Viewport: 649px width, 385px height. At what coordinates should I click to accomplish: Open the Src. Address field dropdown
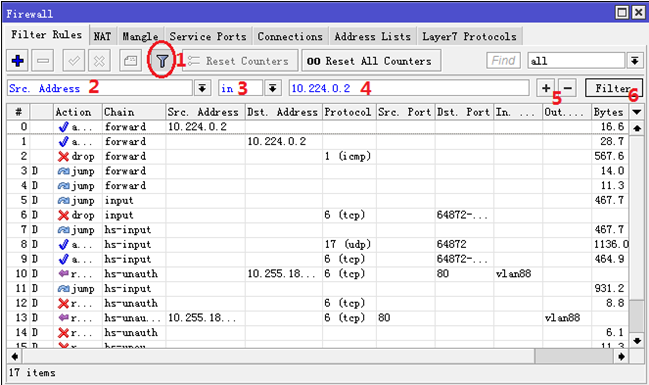tap(202, 88)
